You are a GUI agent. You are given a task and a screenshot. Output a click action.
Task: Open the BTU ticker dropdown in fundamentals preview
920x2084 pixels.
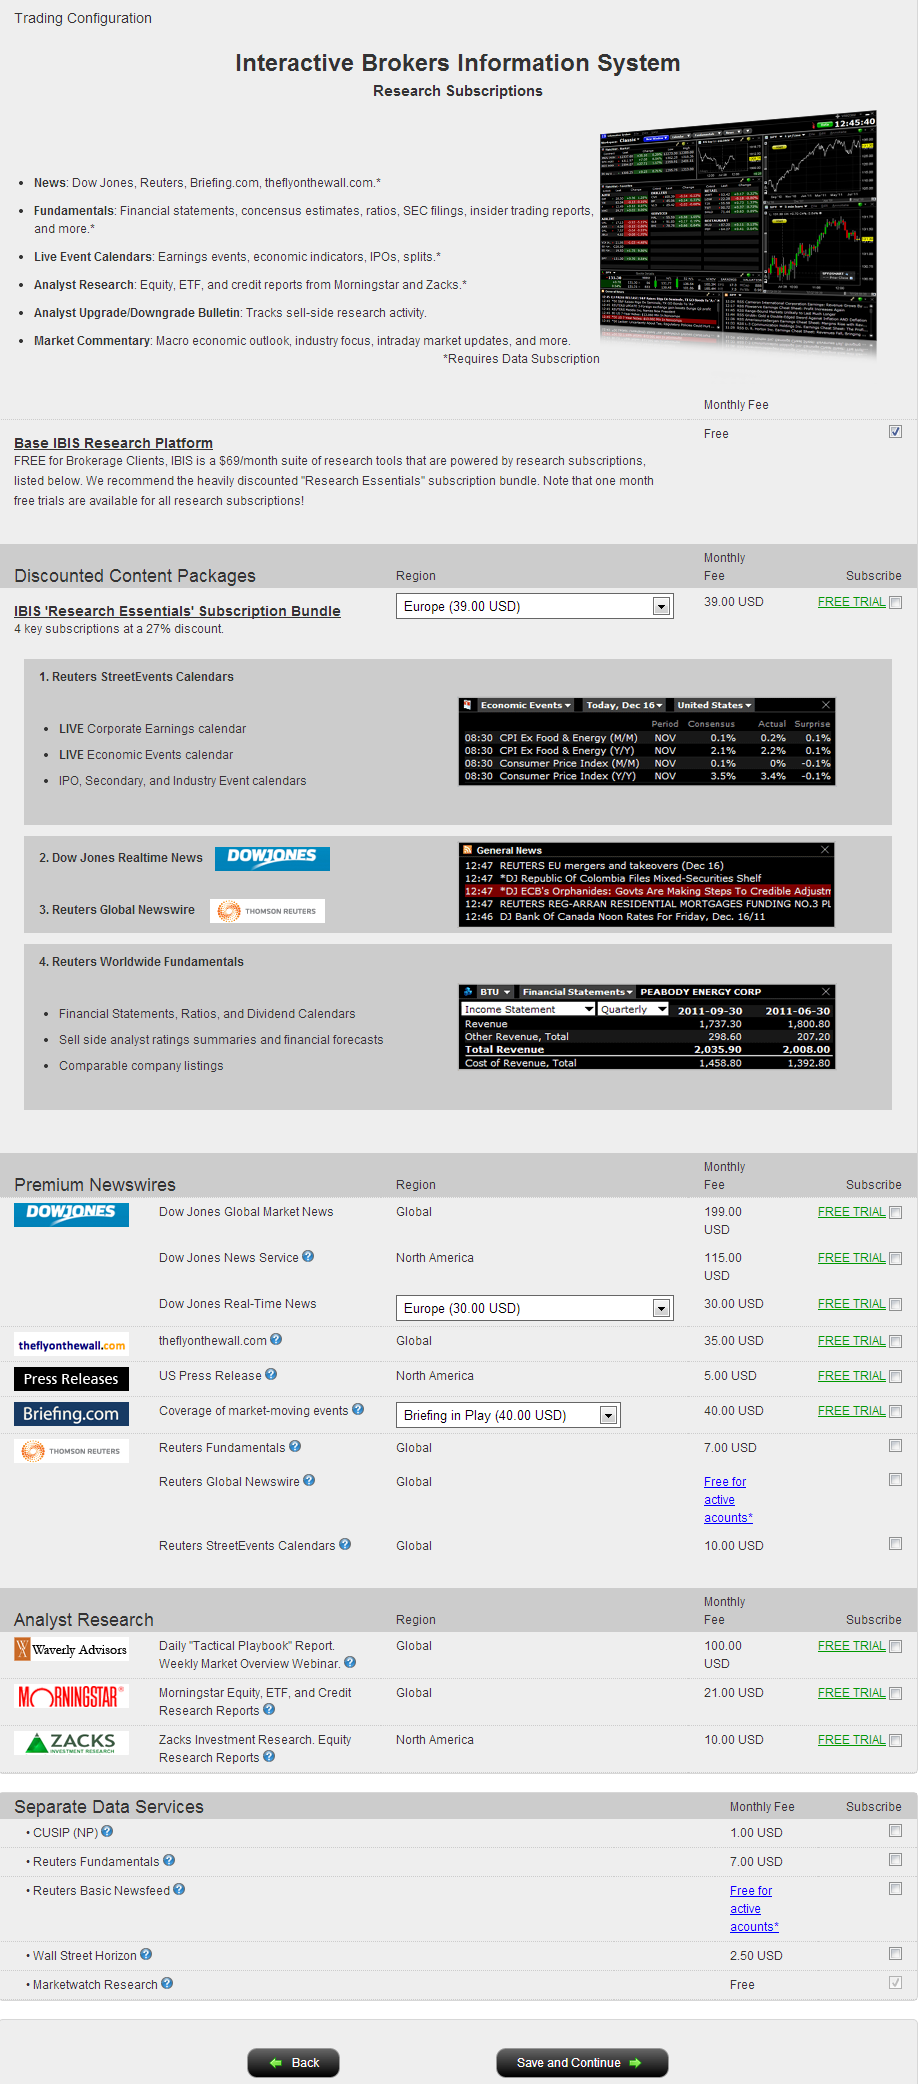pyautogui.click(x=495, y=992)
